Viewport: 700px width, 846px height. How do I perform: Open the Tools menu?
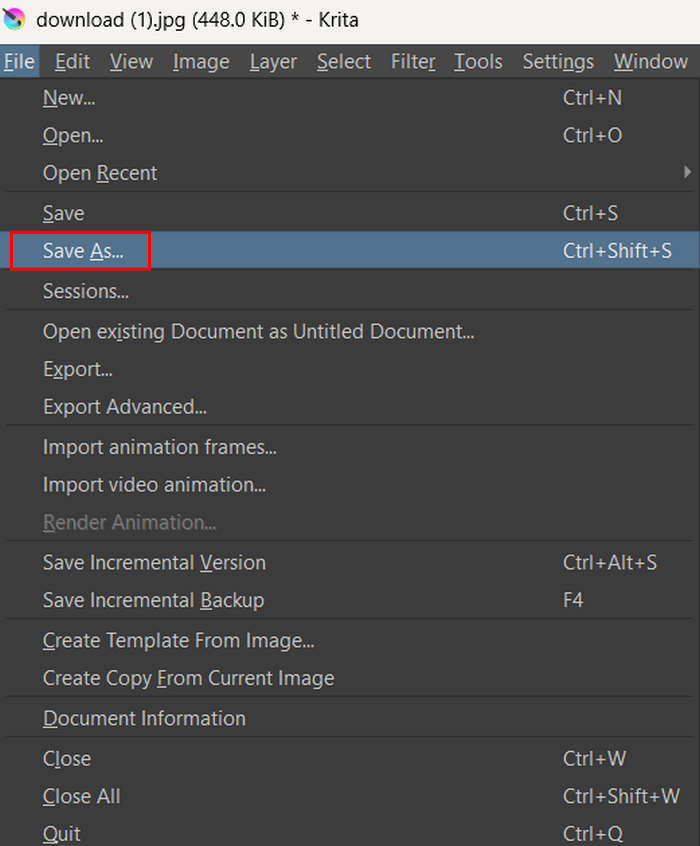tap(478, 62)
